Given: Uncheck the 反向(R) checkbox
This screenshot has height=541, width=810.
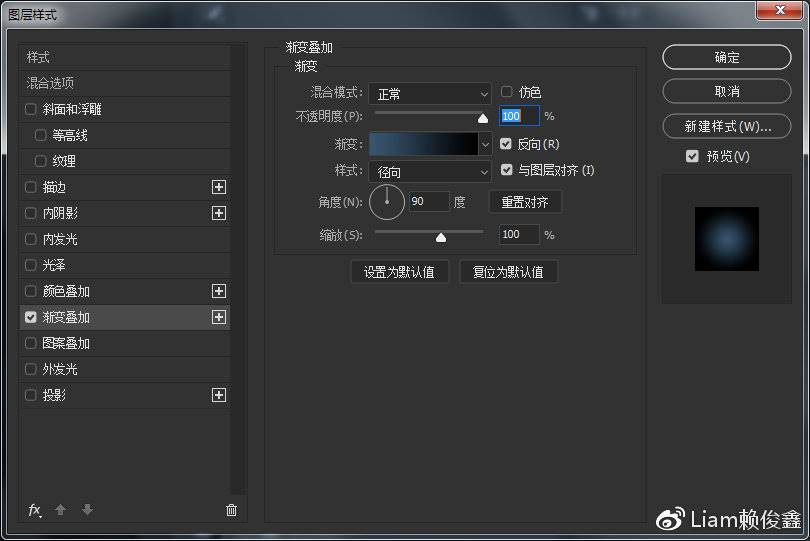Looking at the screenshot, I should point(506,144).
